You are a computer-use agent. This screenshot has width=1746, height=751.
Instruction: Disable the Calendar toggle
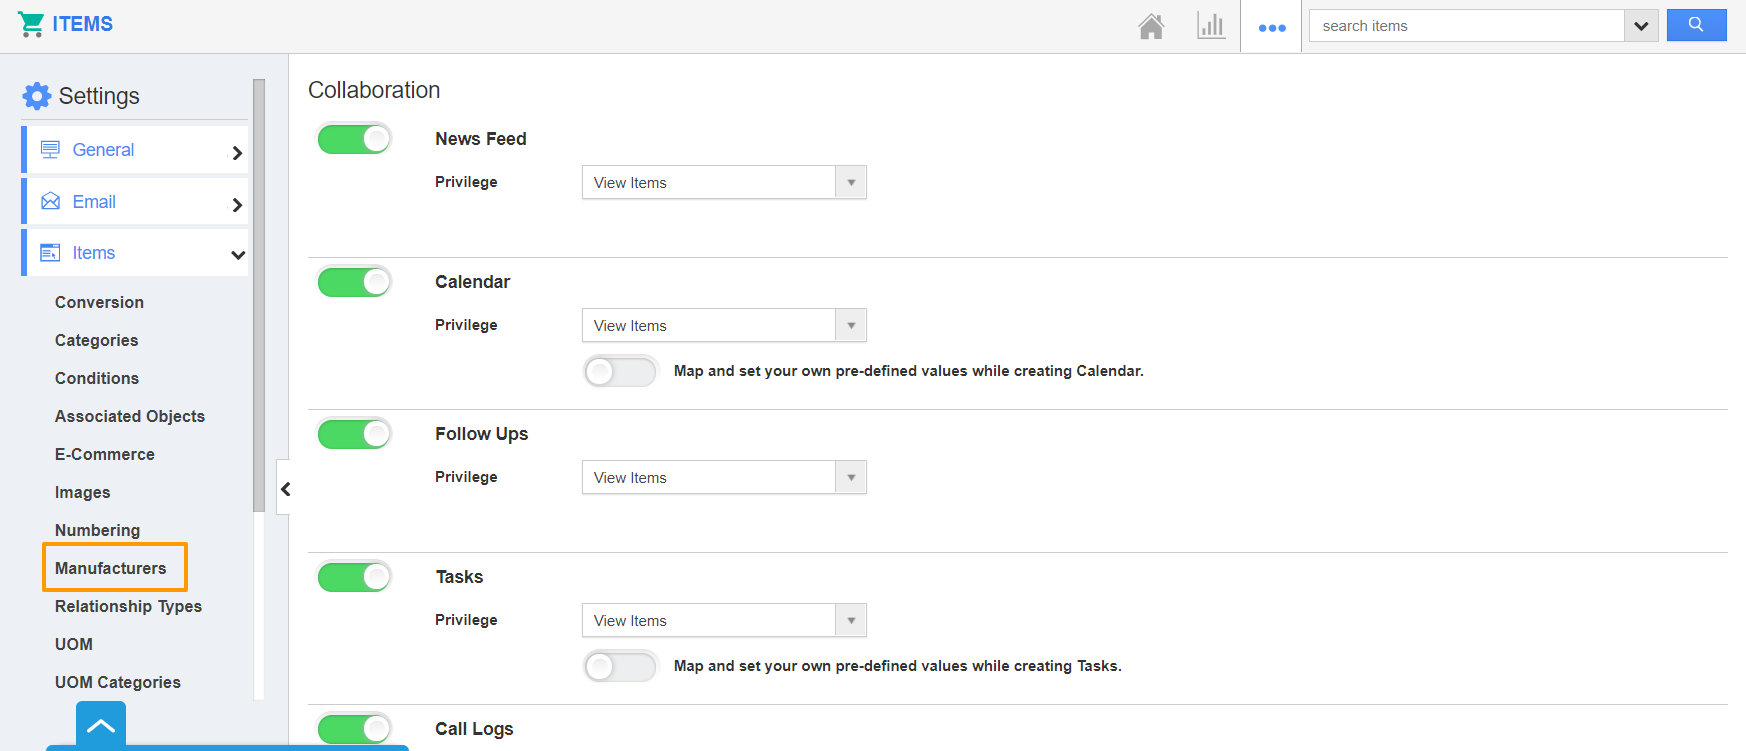coord(354,282)
